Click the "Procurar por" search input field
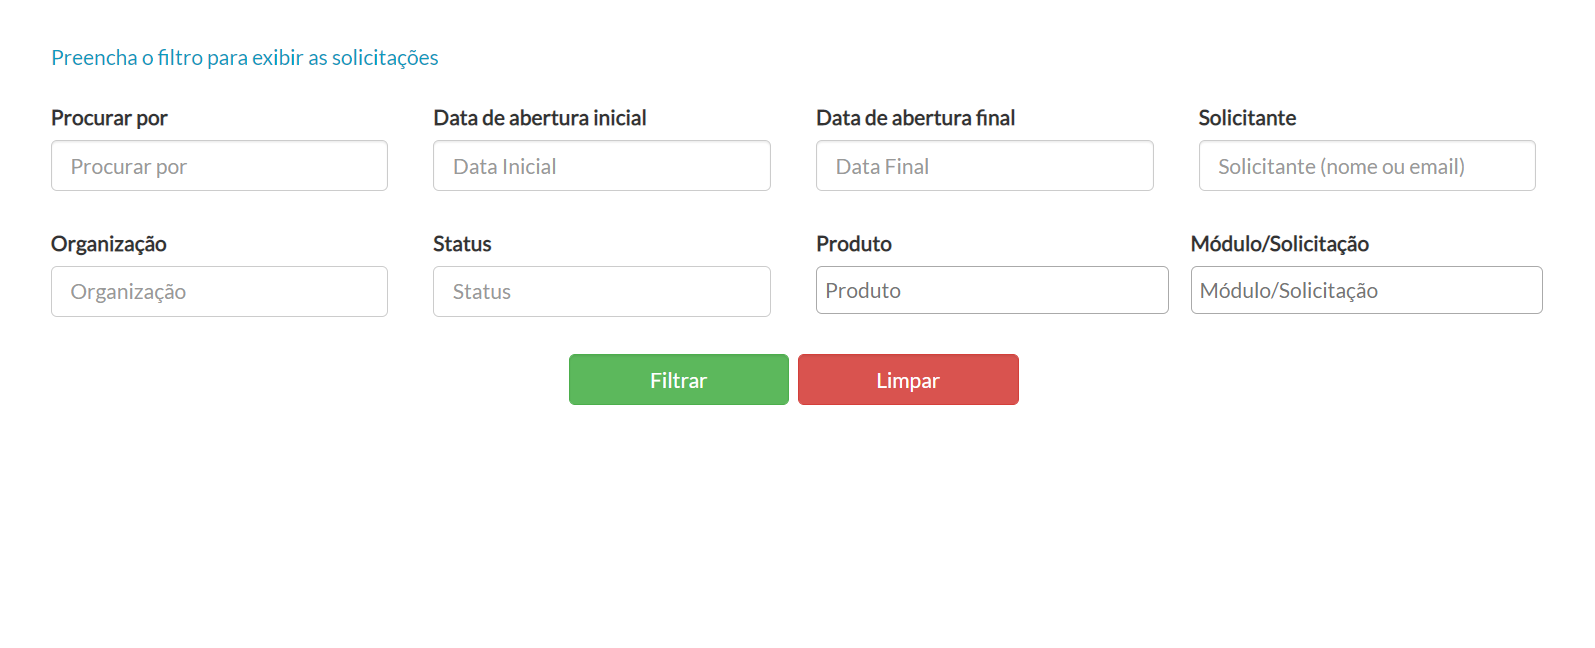This screenshot has width=1595, height=648. pyautogui.click(x=218, y=165)
